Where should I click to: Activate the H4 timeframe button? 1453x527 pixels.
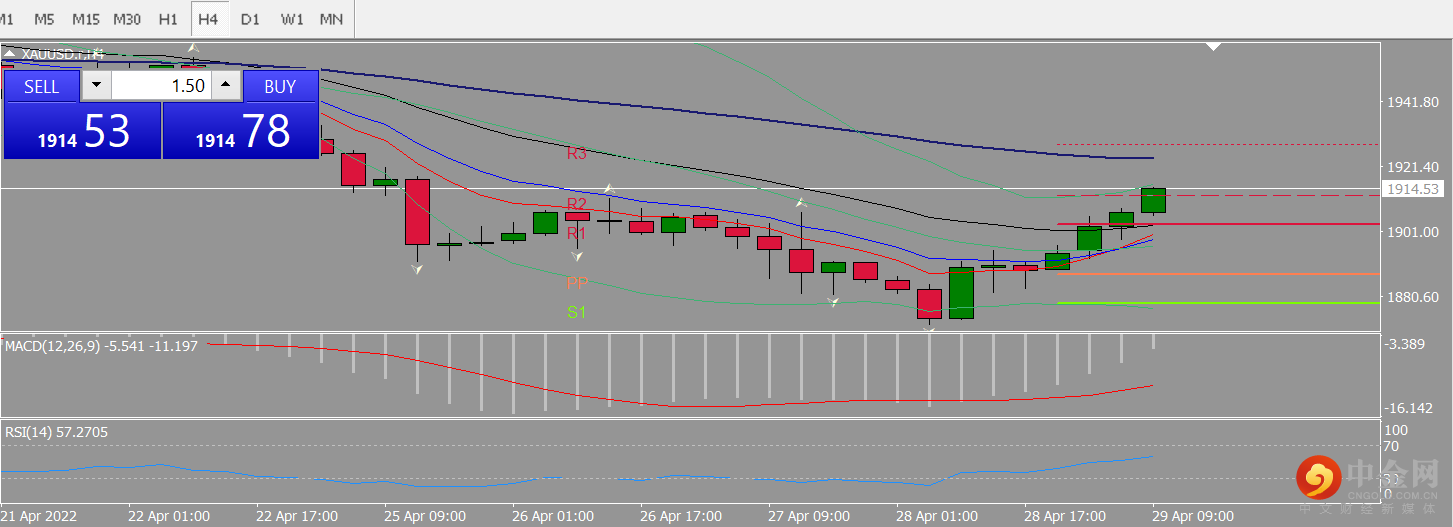(x=209, y=19)
